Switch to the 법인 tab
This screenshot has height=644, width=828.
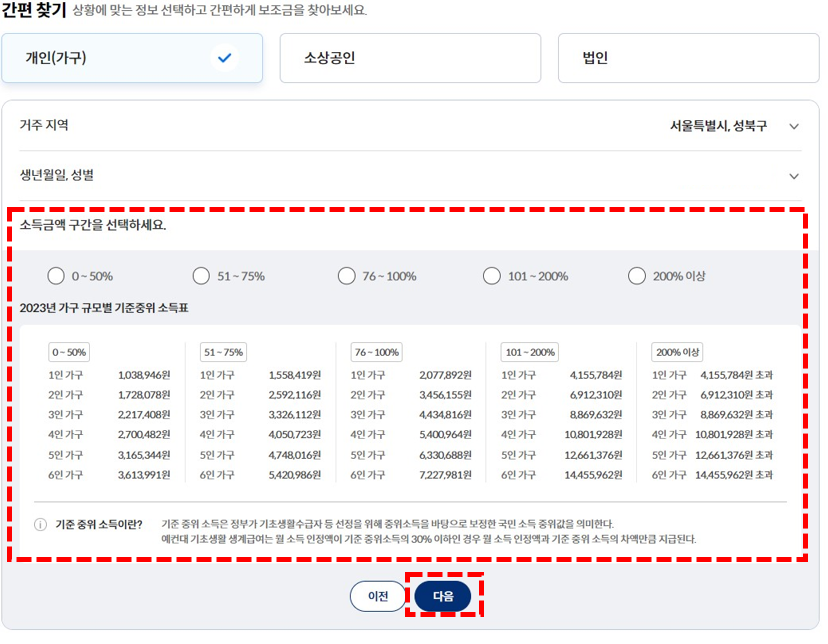point(687,58)
